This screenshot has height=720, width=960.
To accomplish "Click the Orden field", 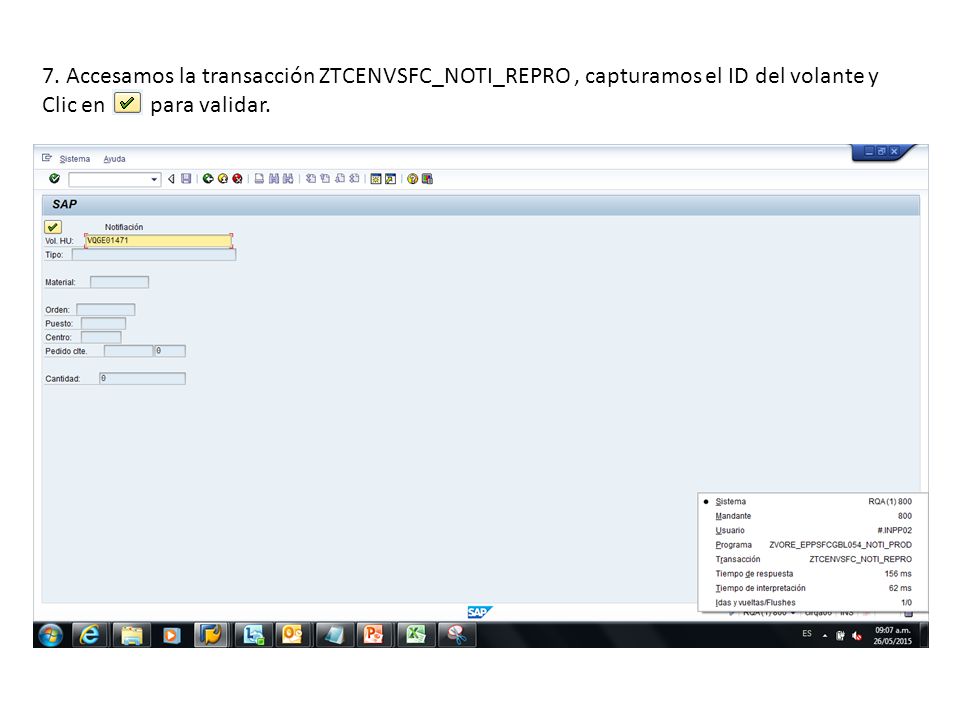I will [x=106, y=310].
